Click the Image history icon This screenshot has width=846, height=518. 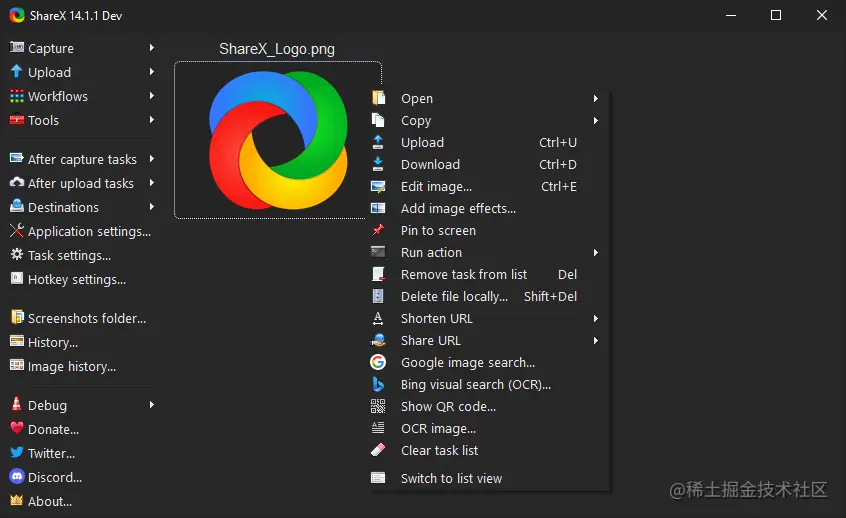coord(17,365)
